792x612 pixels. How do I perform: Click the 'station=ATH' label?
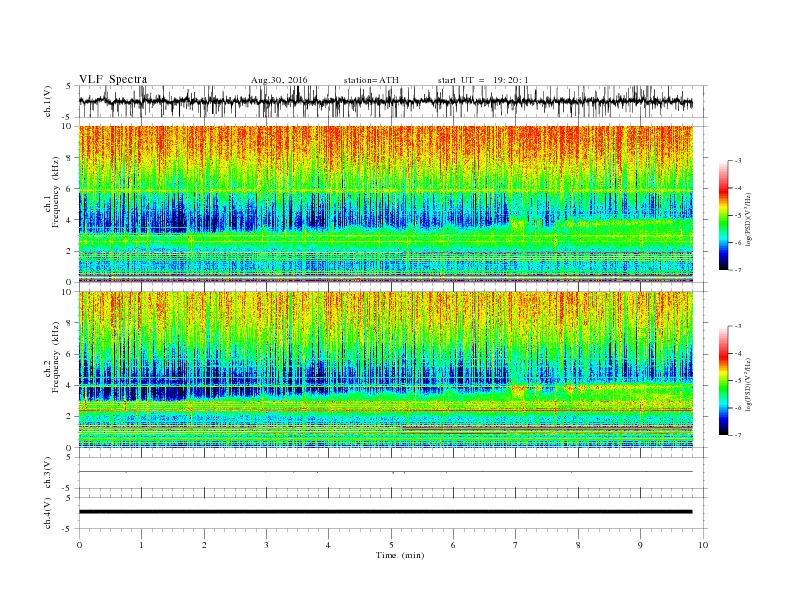(371, 80)
